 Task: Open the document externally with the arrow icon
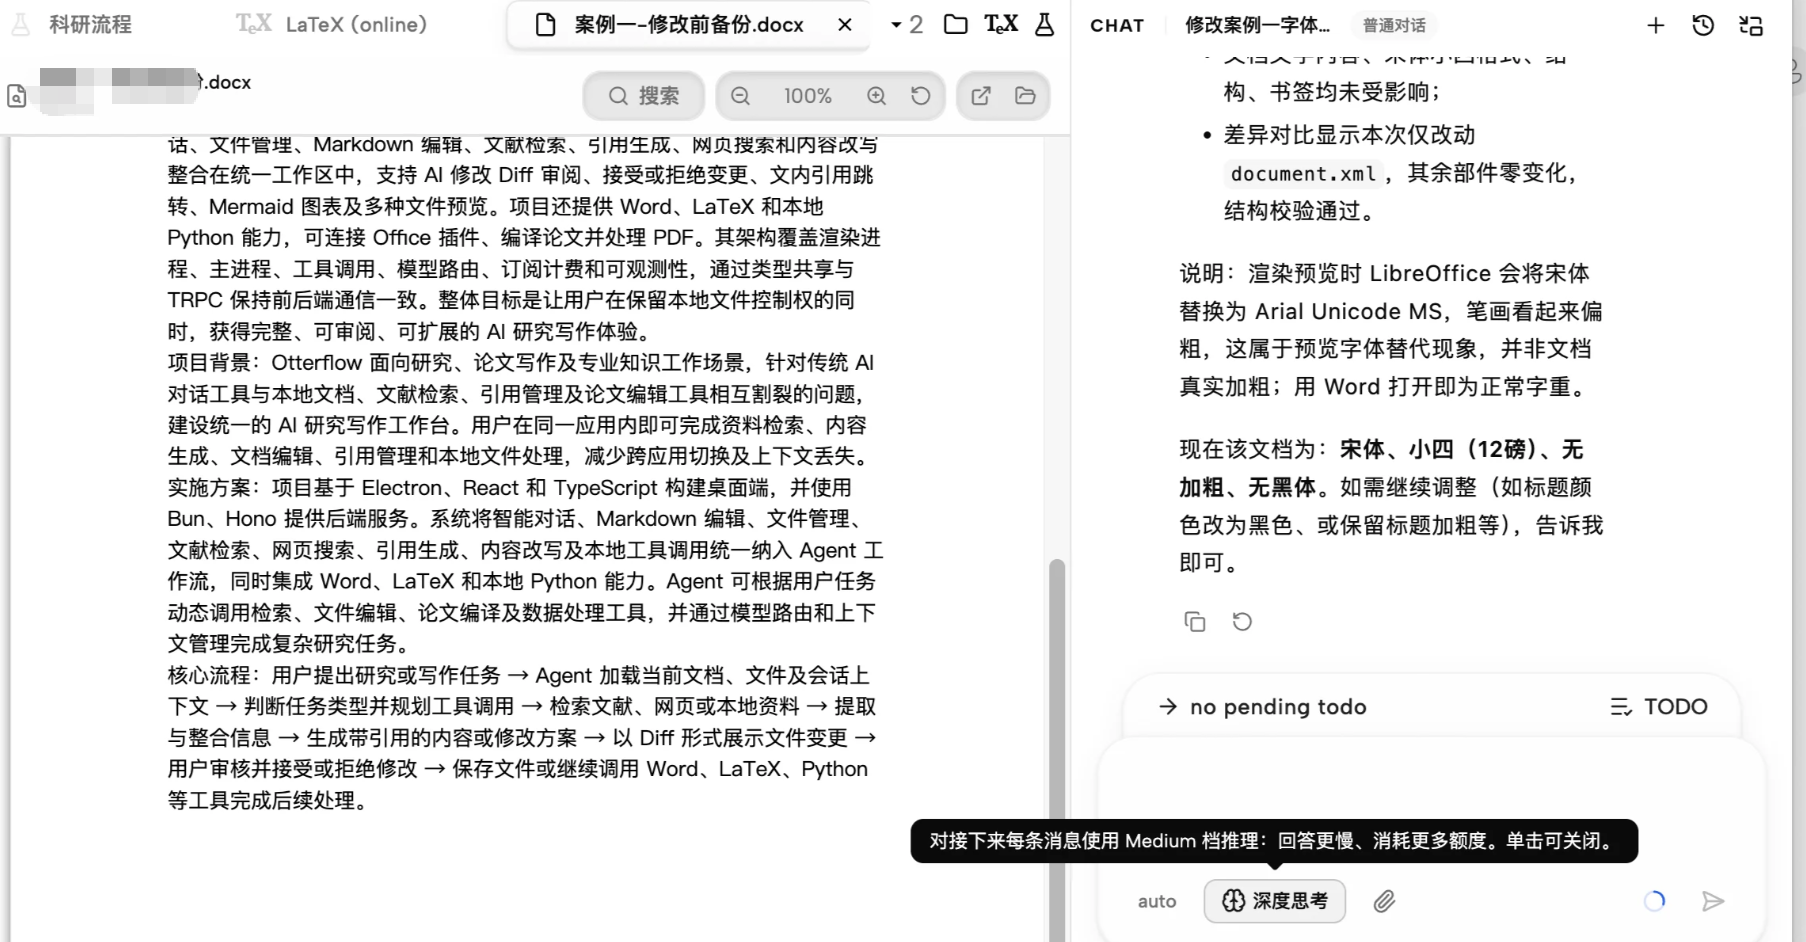point(981,96)
